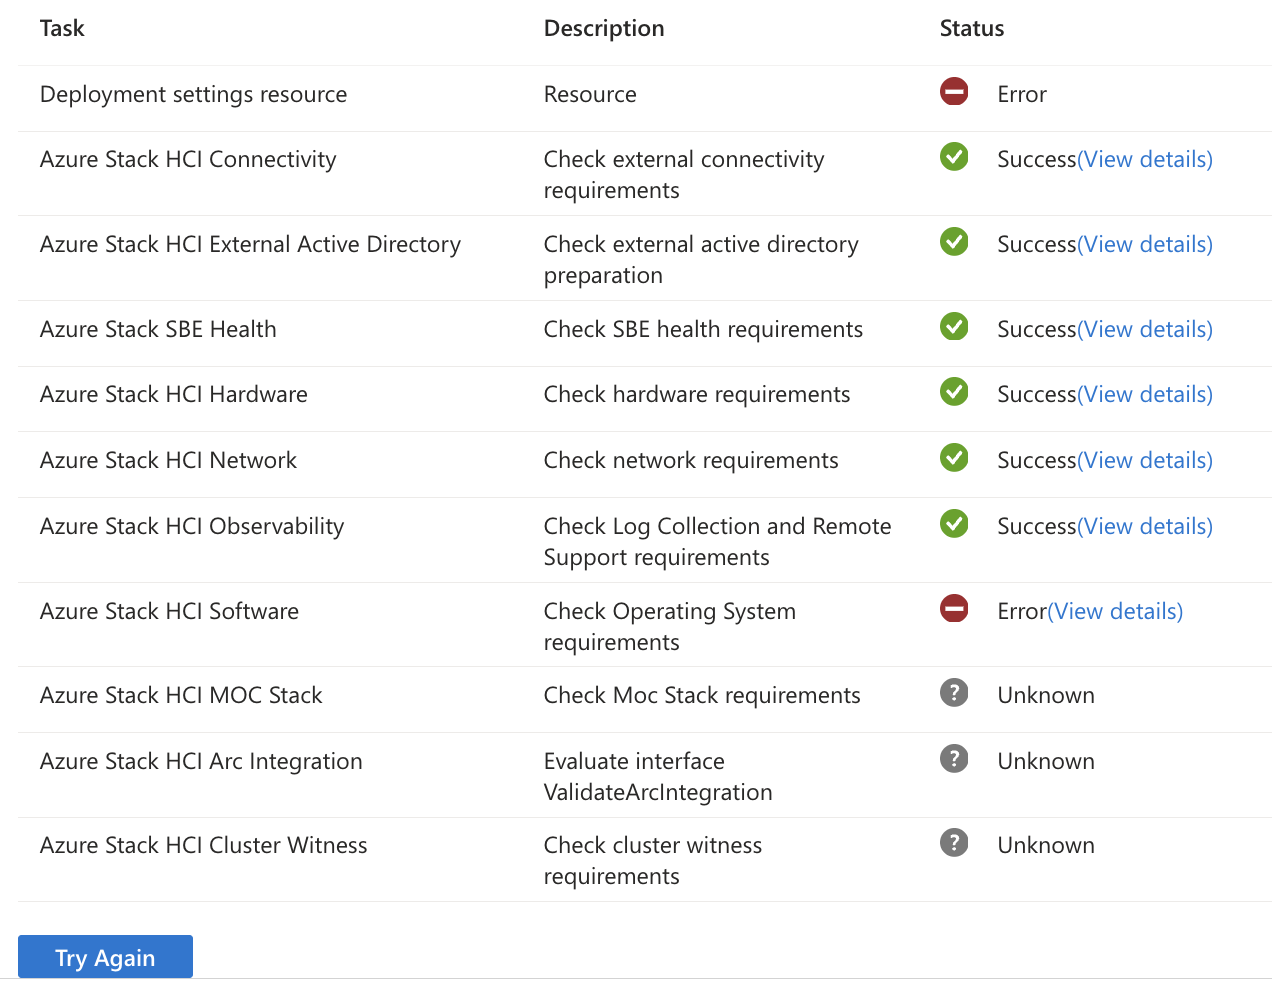
Task: Select 'Deployment settings resource' task text
Action: pos(194,95)
